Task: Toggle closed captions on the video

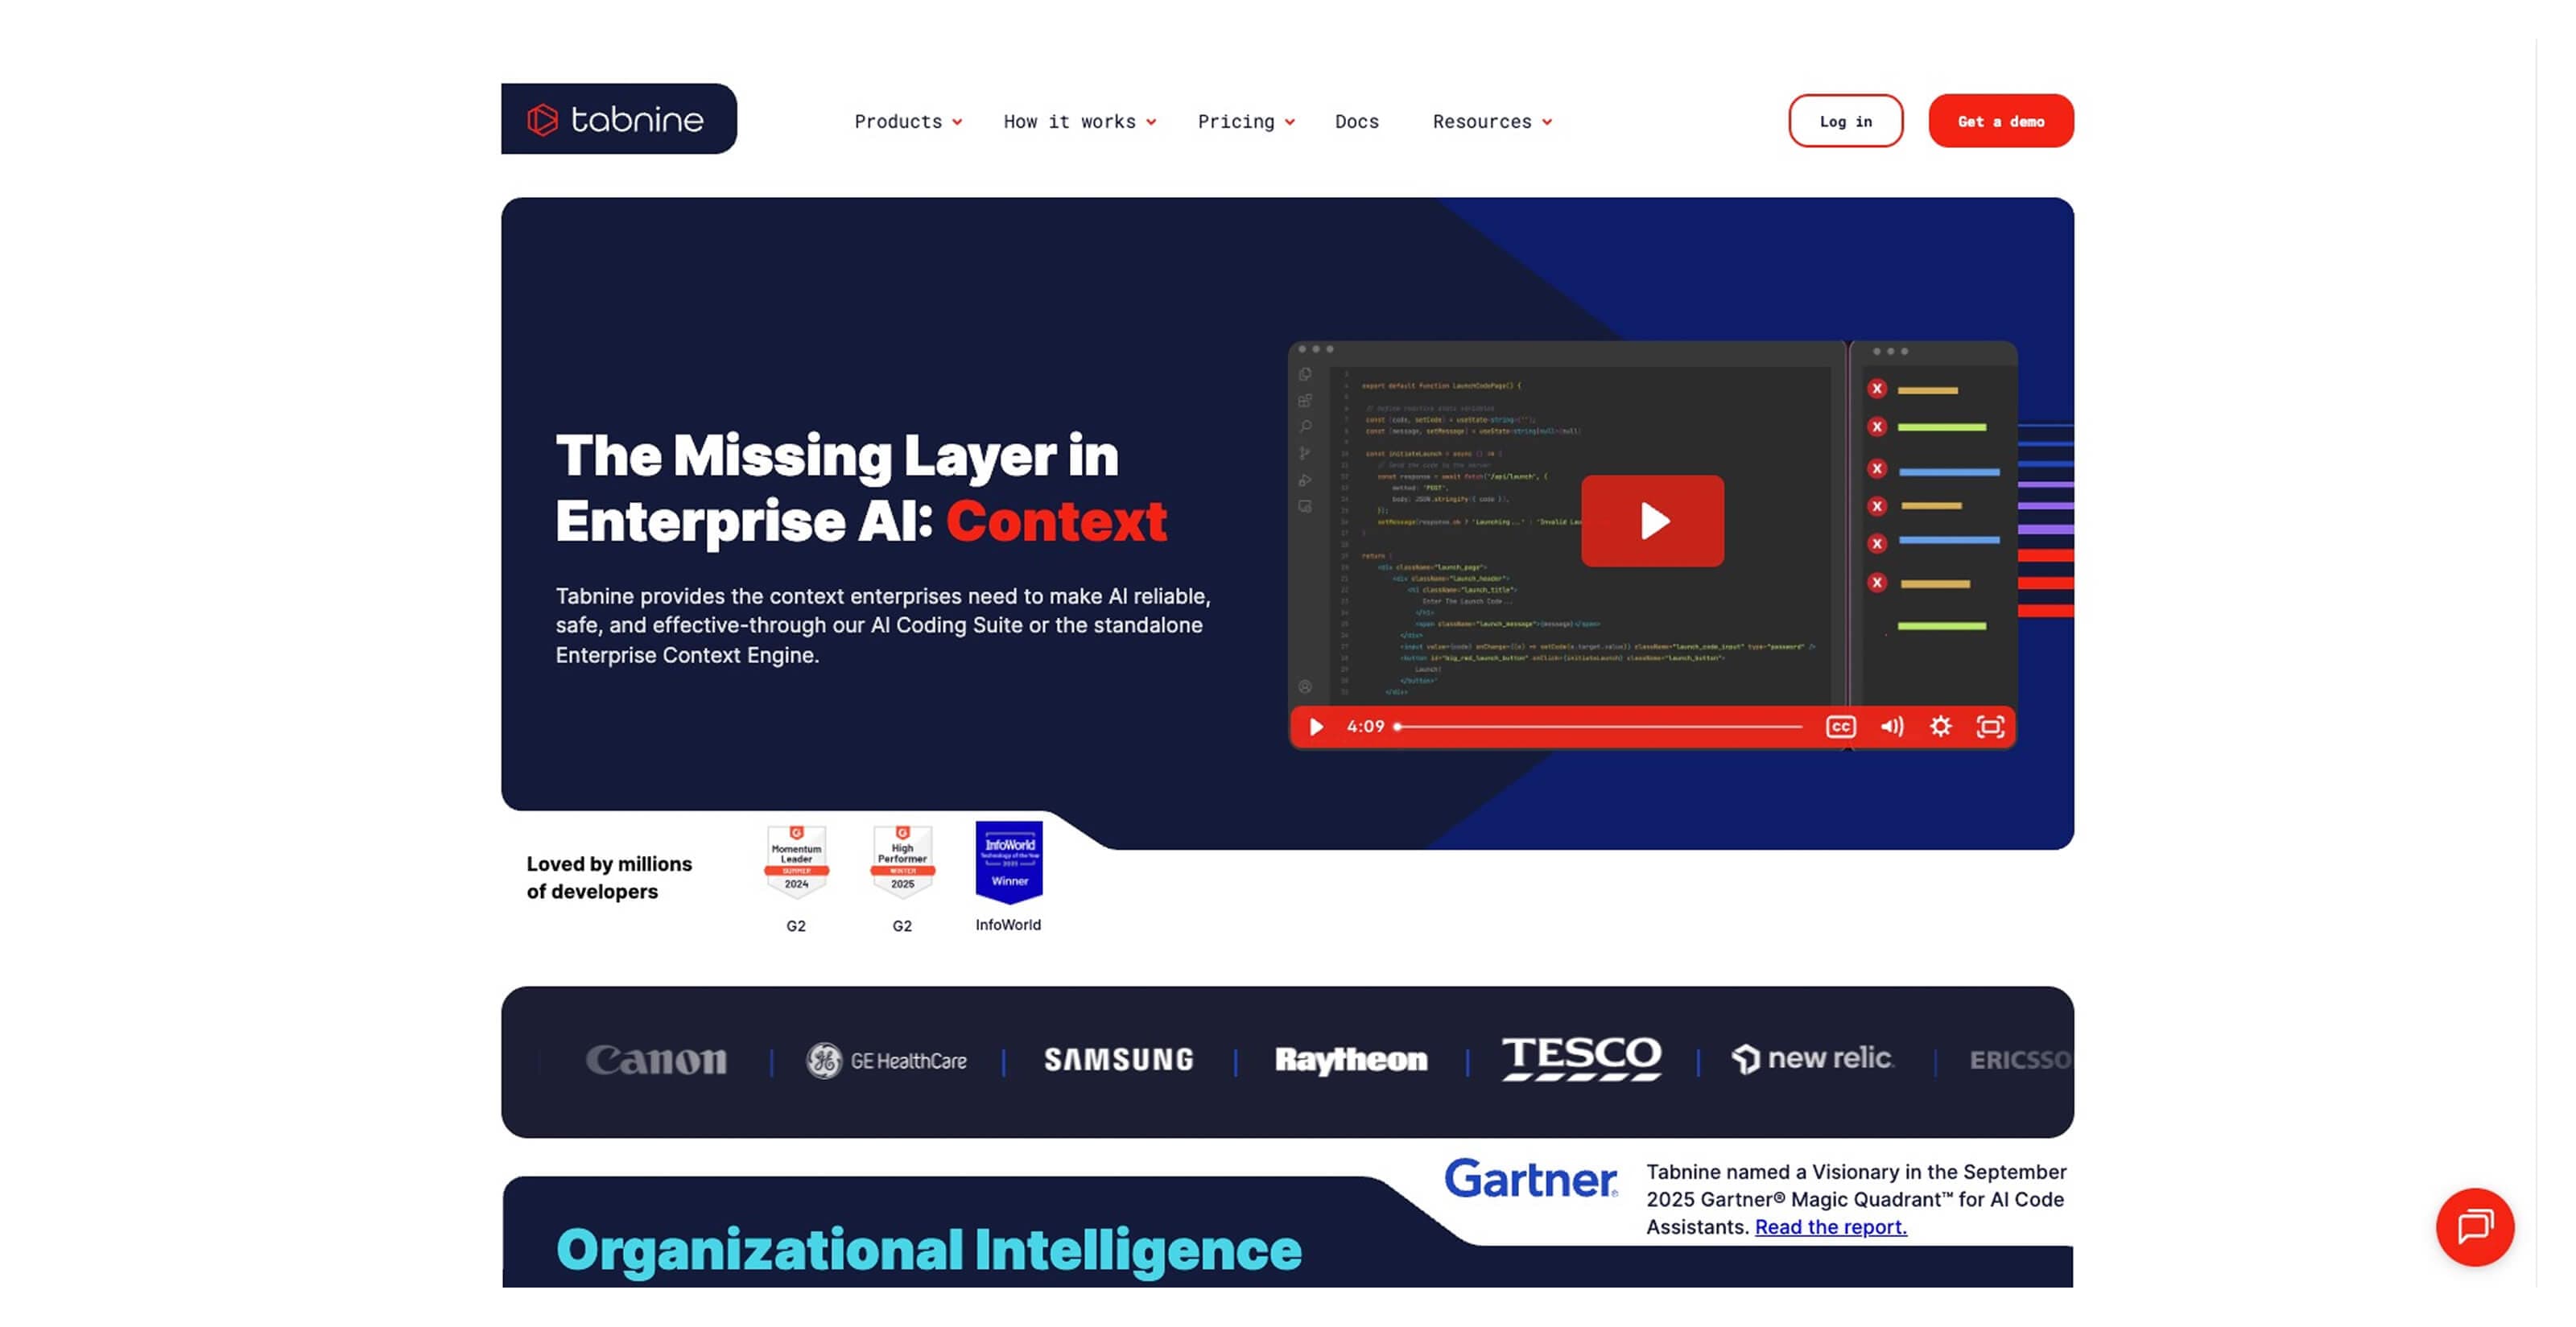Action: point(1840,726)
